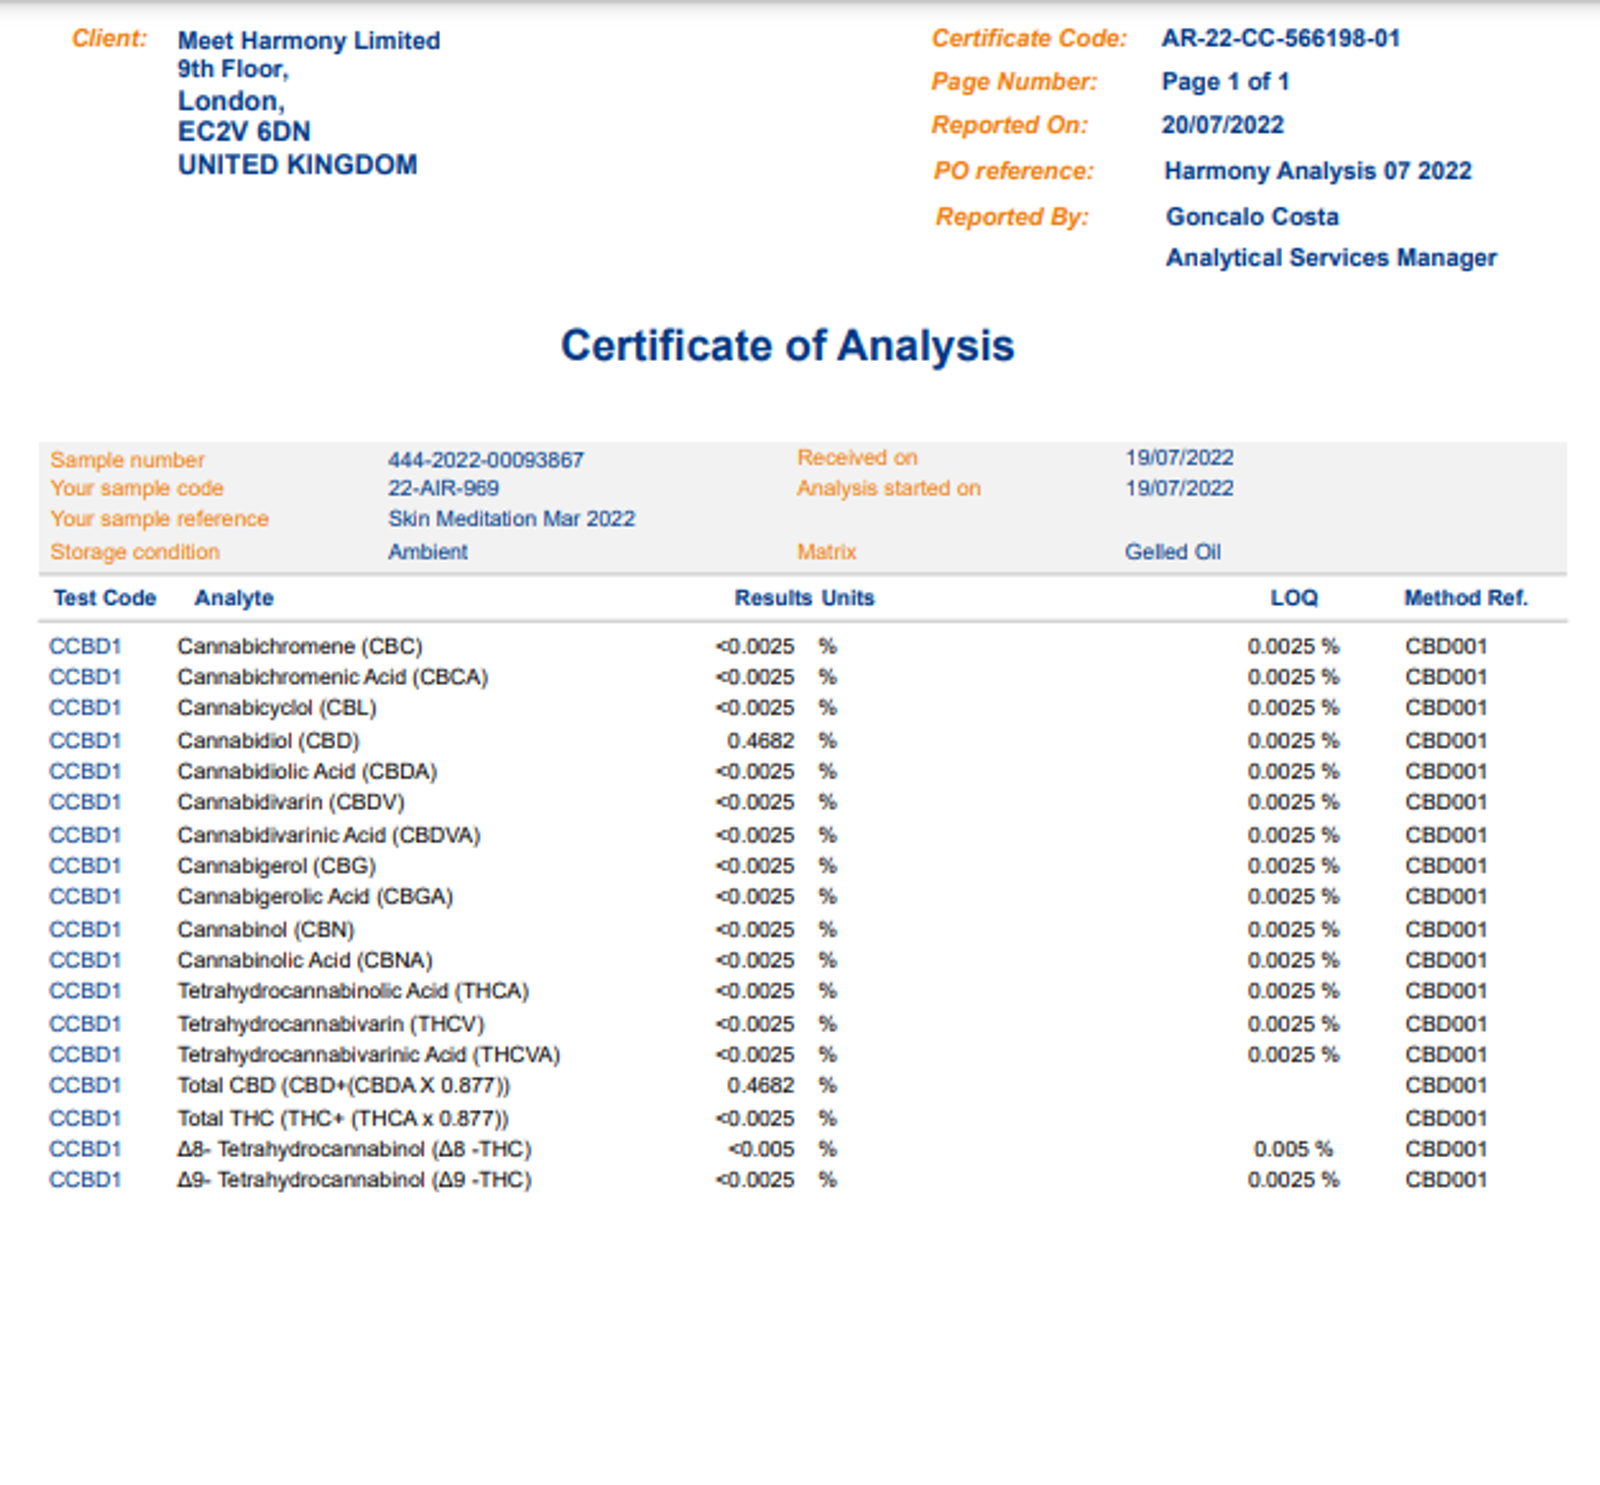Select the sample reference Skin Meditation Mar 2022
Viewport: 1600px width, 1485px height.
pyautogui.click(x=511, y=519)
